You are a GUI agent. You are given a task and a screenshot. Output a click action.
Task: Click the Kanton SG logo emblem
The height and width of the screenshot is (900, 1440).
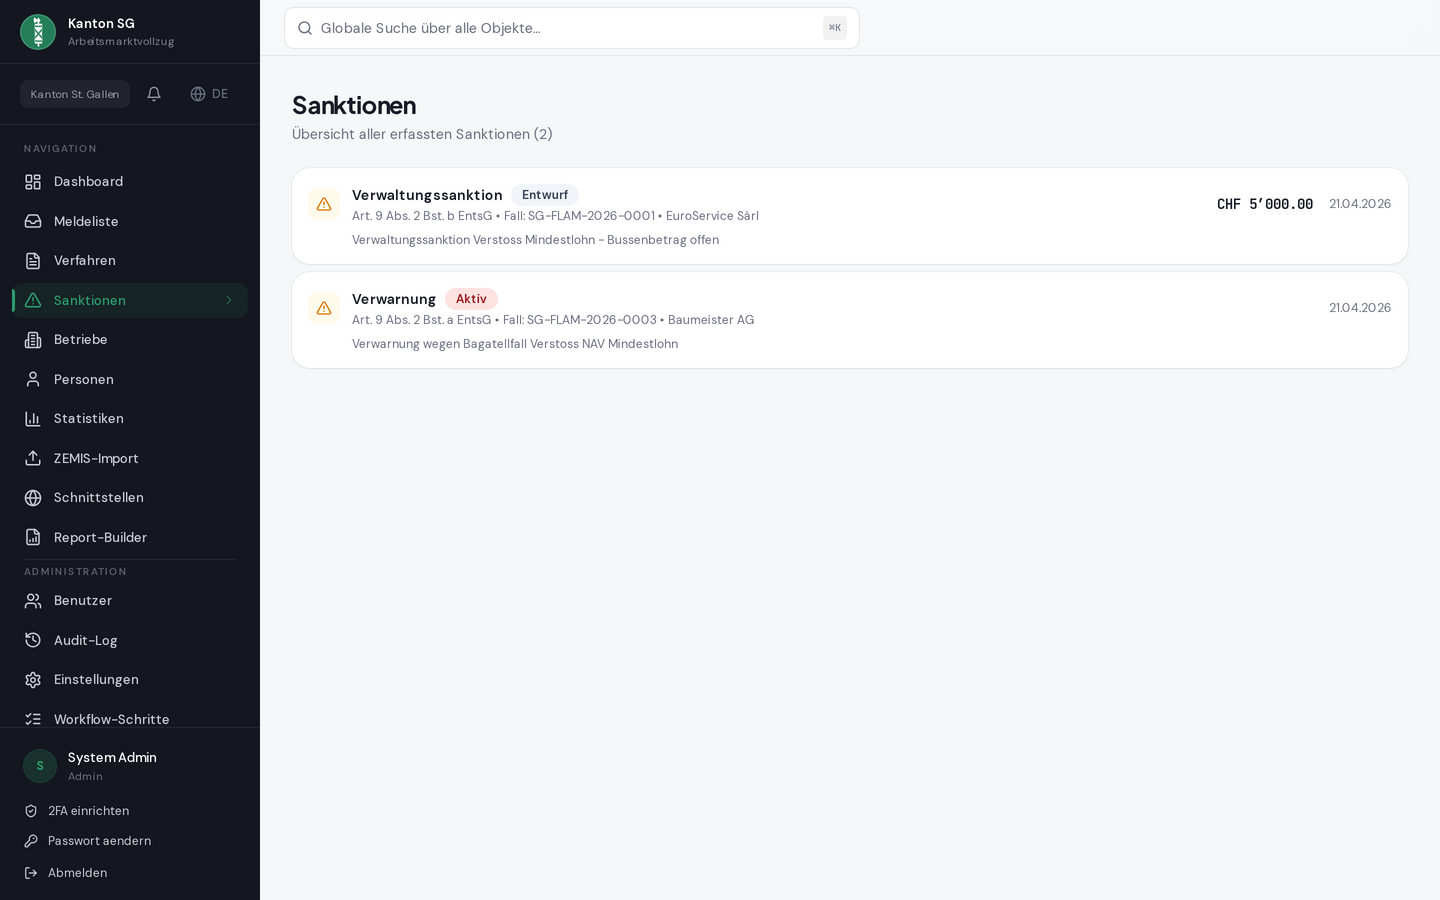[x=38, y=32]
